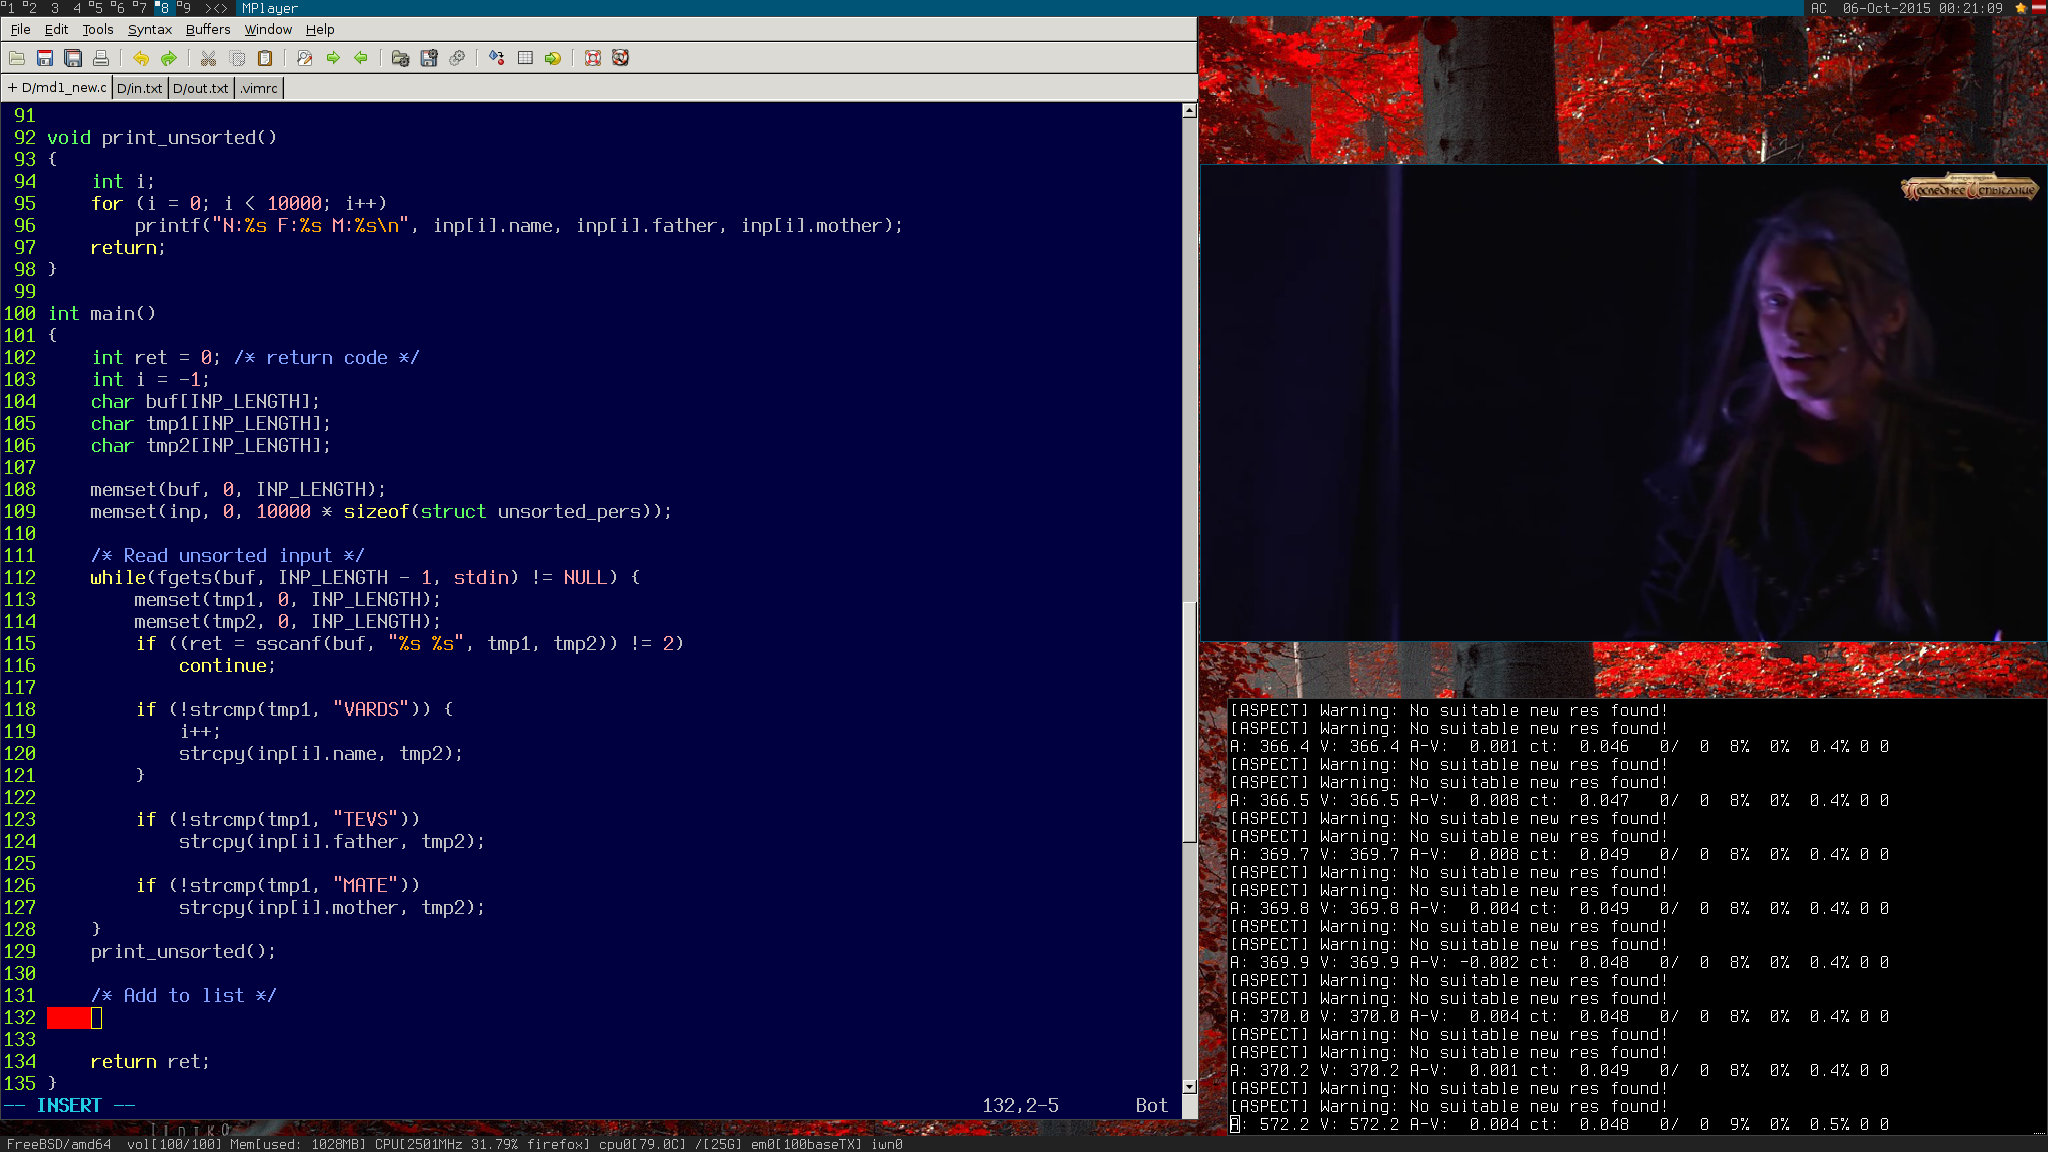Click the editor scrollbar down arrow
2048x1152 pixels.
tap(1189, 1086)
